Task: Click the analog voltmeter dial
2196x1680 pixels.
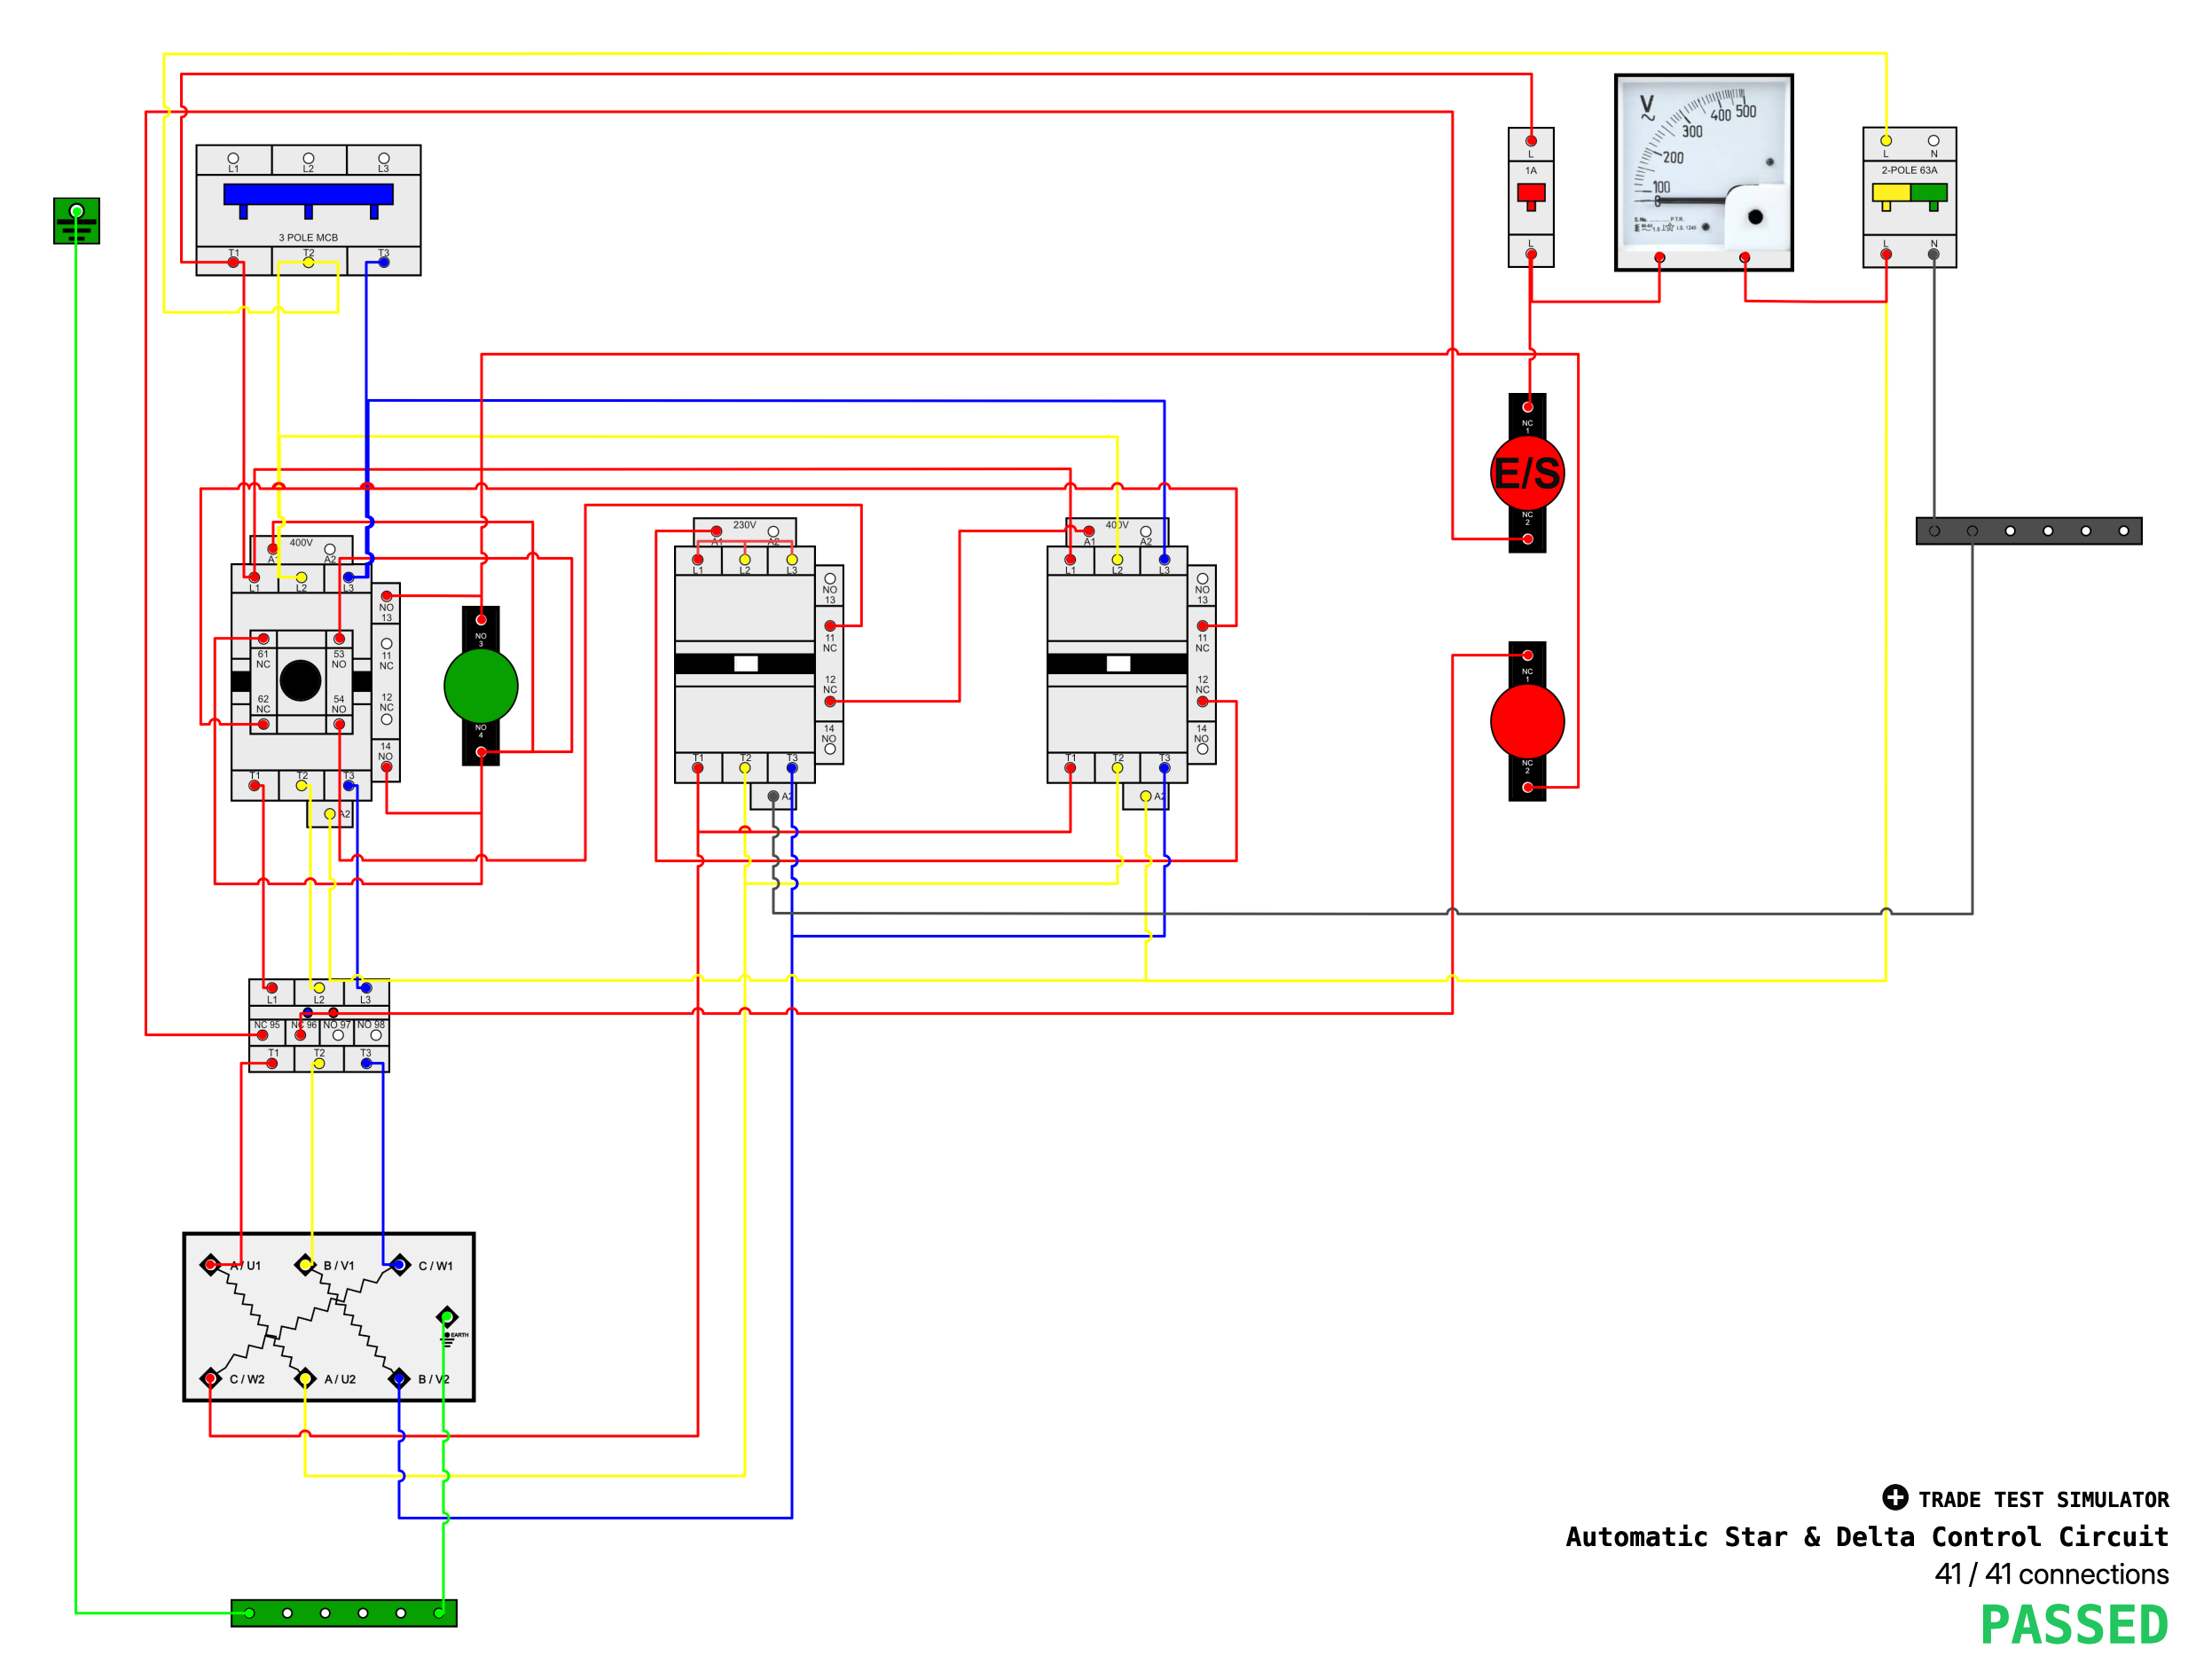Action: [x=1703, y=171]
